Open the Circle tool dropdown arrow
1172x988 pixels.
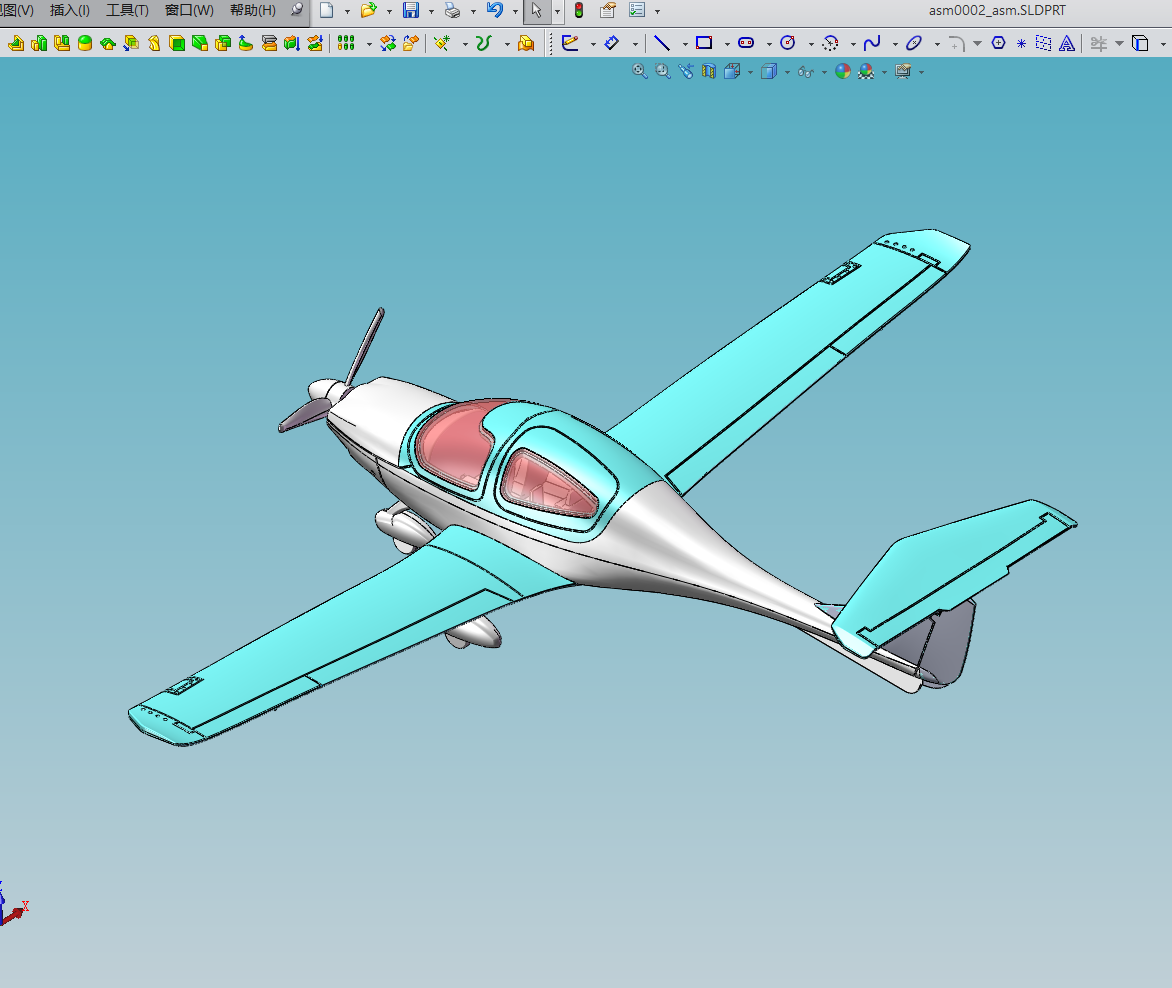tap(811, 45)
